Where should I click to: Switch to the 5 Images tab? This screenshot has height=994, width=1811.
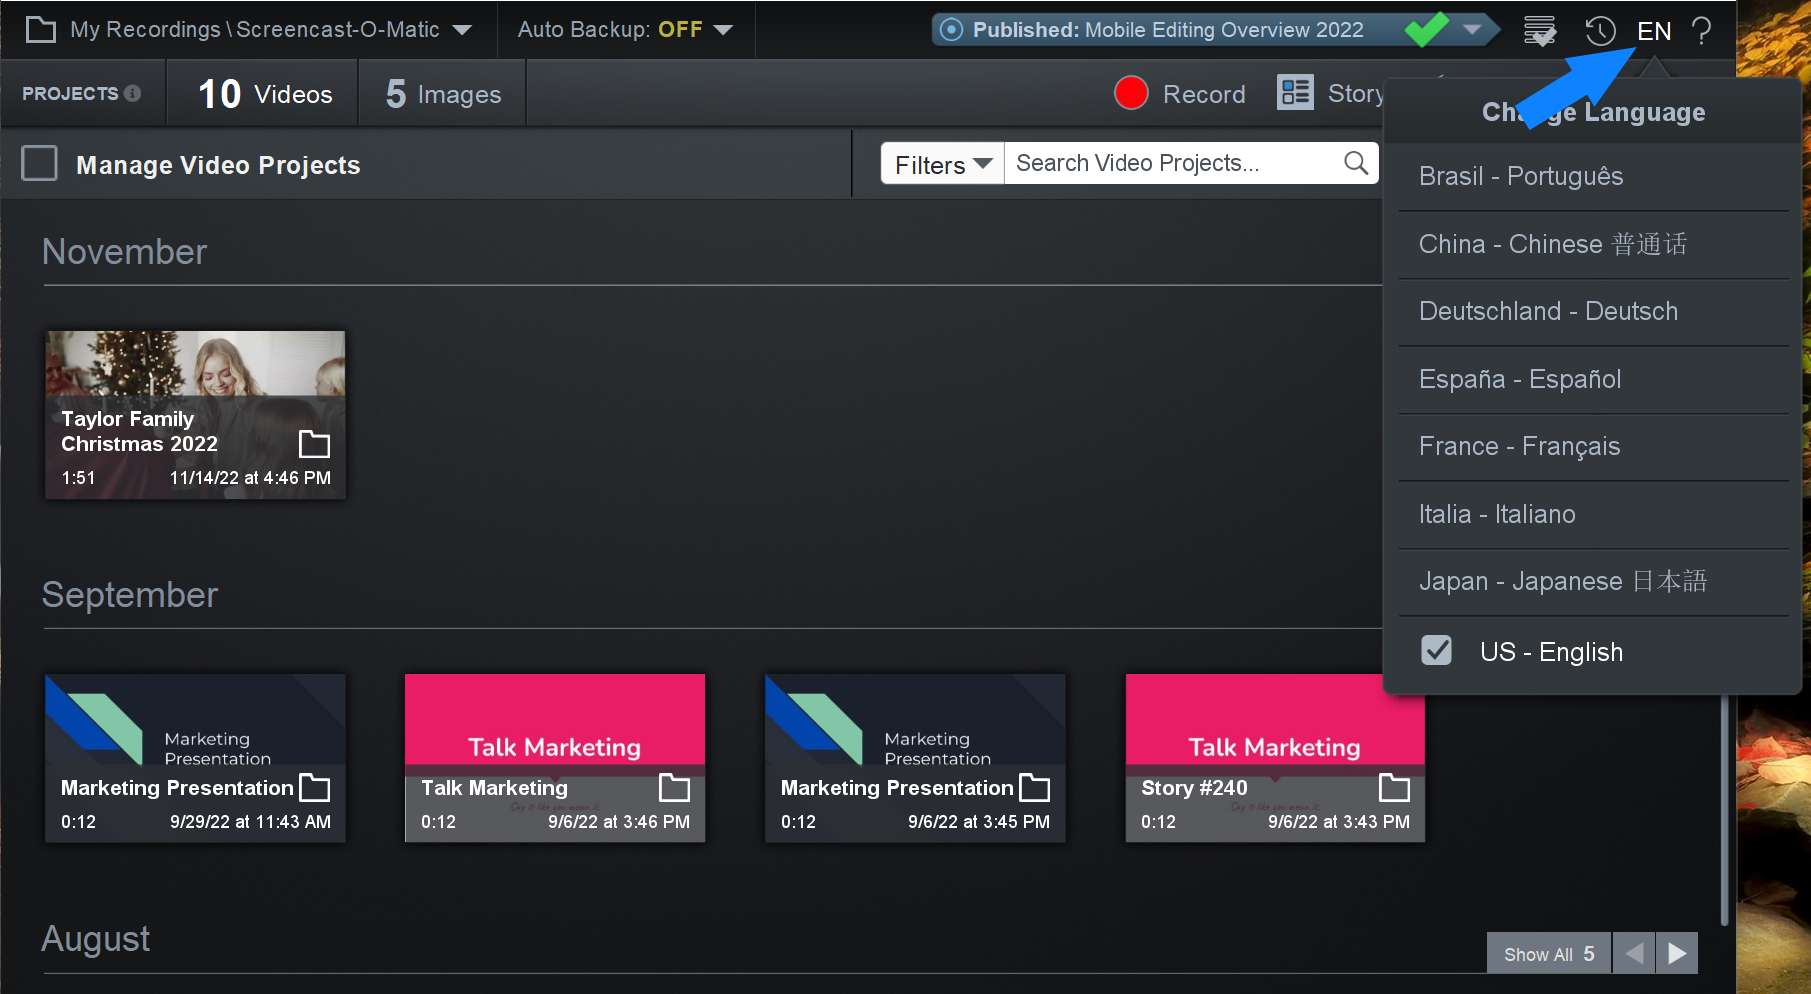coord(443,94)
